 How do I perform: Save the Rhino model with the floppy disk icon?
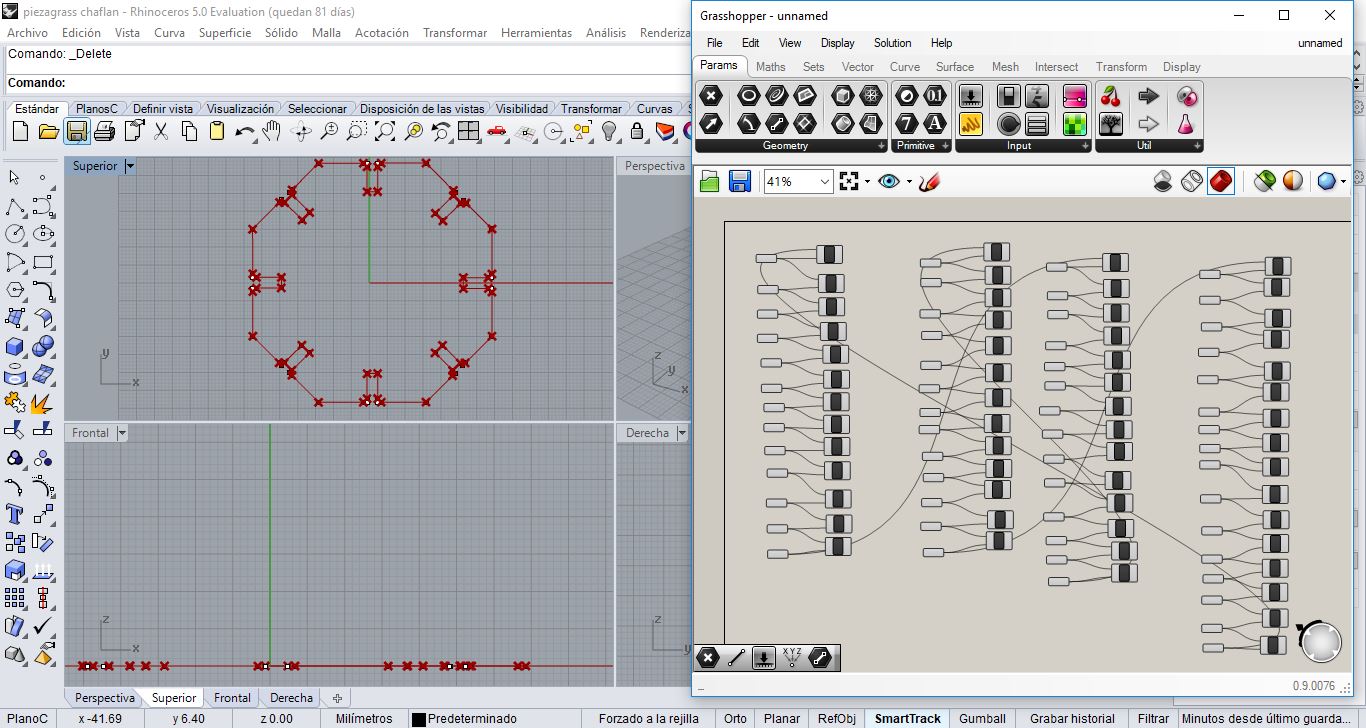[x=76, y=131]
